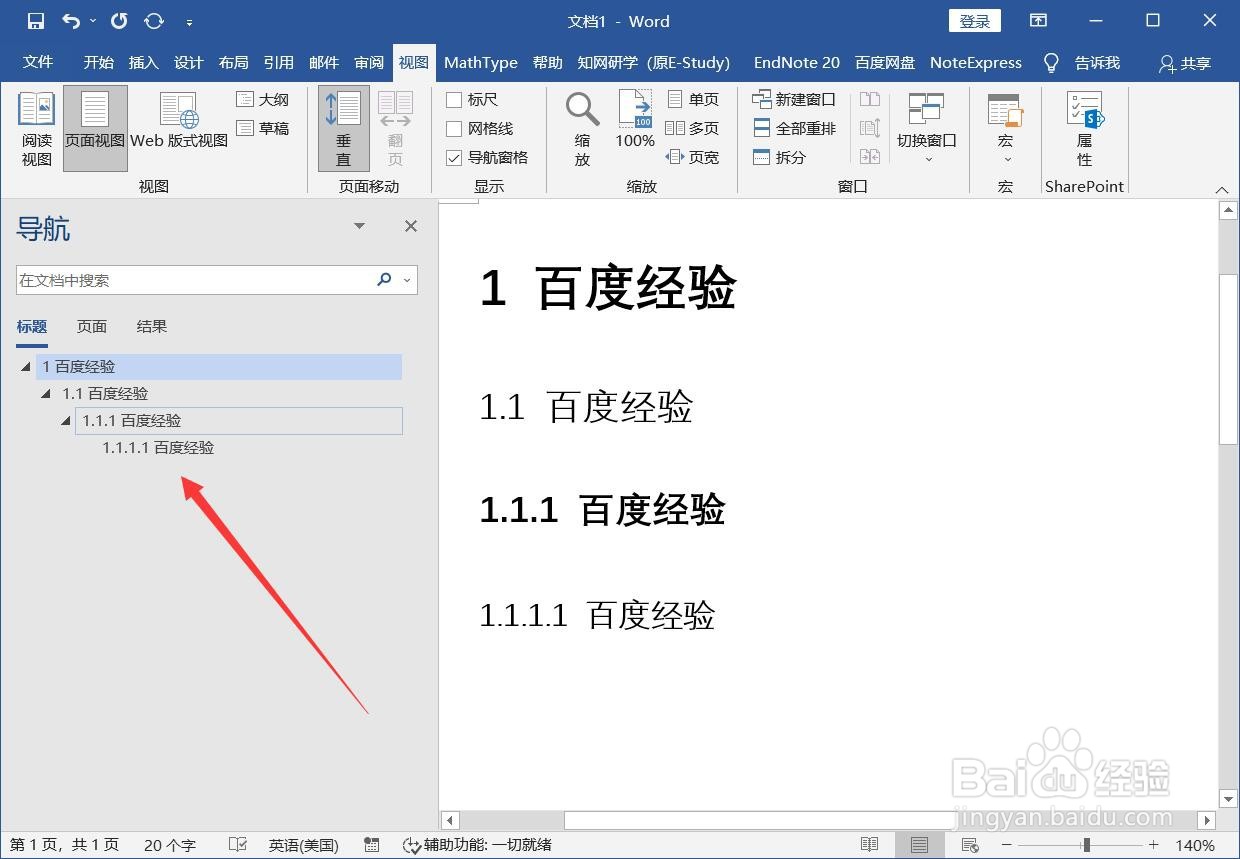Enable the 网格线 (Gridlines) checkbox
The image size is (1240, 859).
454,128
